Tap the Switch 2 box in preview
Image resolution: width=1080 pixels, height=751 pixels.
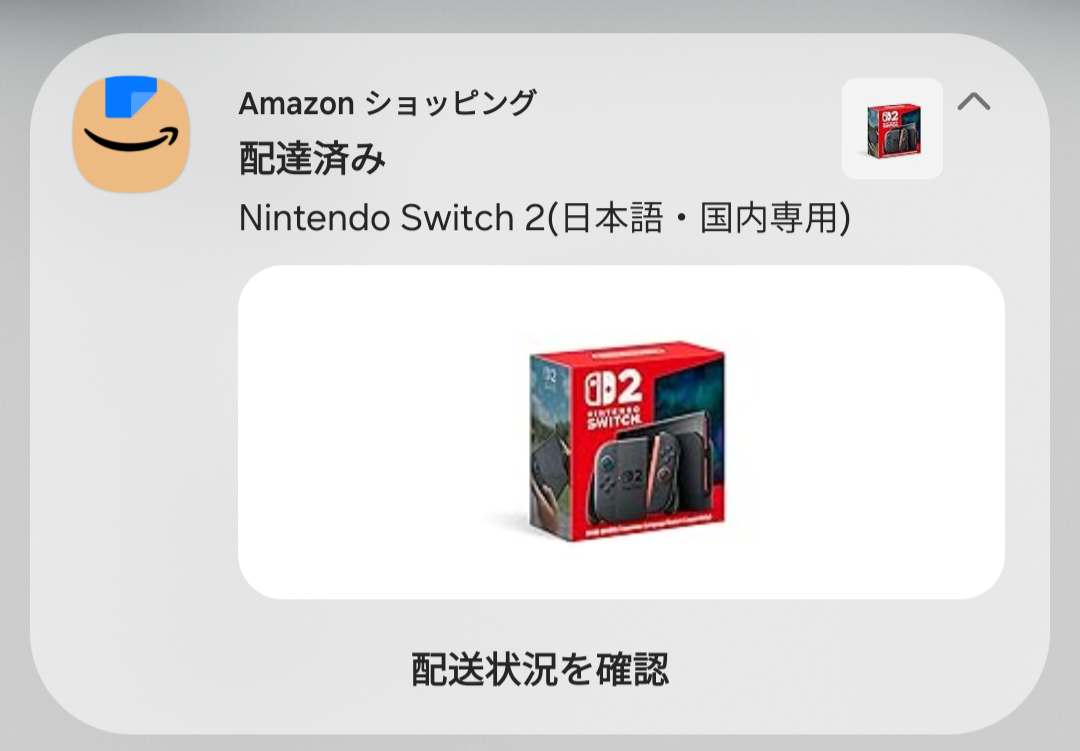coord(627,441)
